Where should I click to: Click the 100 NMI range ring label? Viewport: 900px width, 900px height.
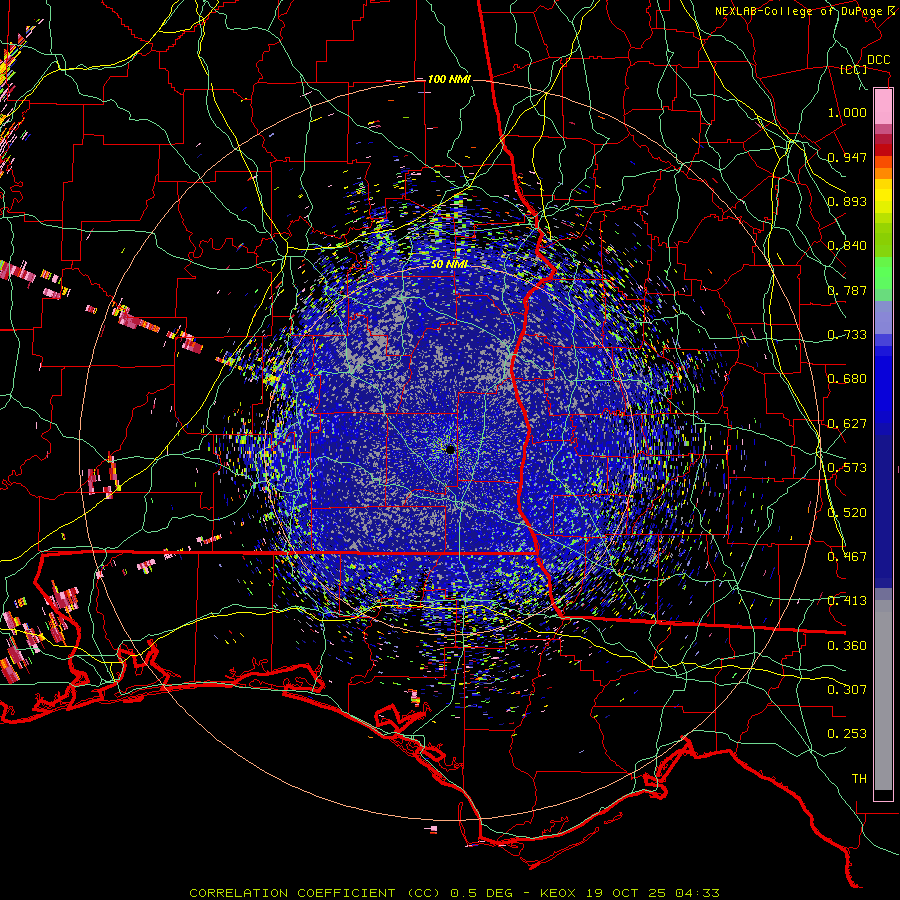[x=449, y=79]
